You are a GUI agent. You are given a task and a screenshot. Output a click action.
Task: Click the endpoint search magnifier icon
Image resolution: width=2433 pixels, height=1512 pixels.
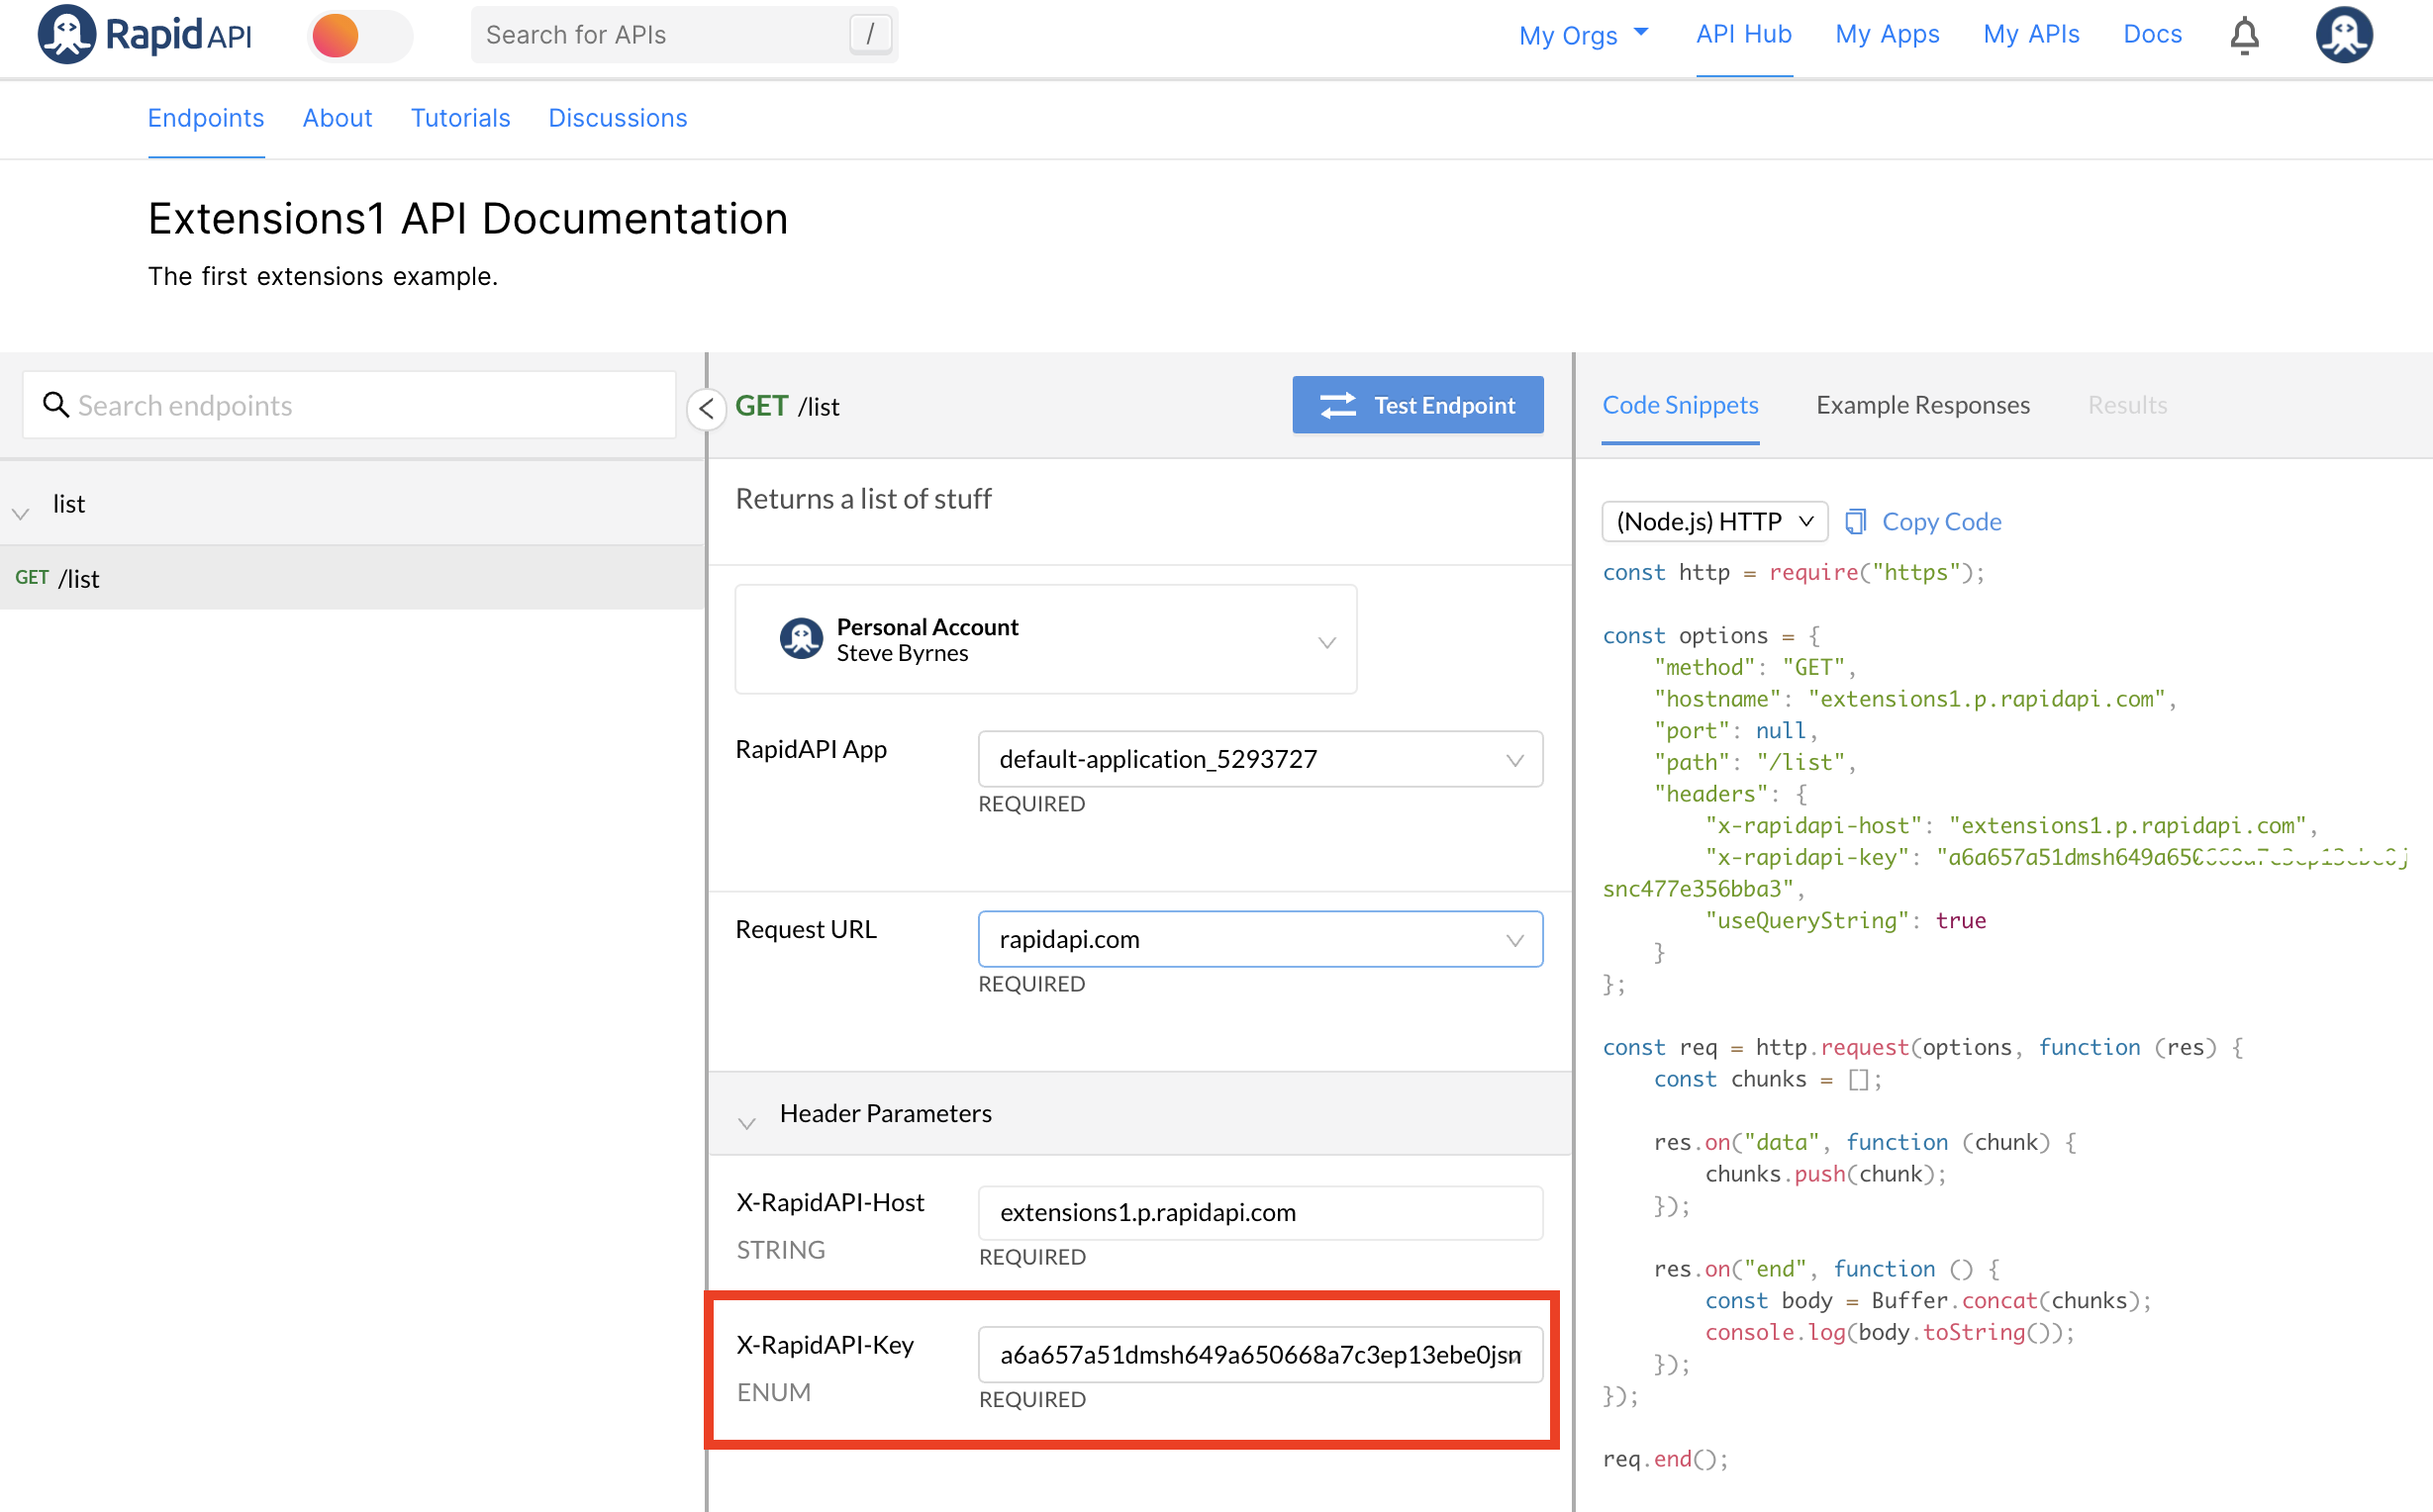pos(55,404)
